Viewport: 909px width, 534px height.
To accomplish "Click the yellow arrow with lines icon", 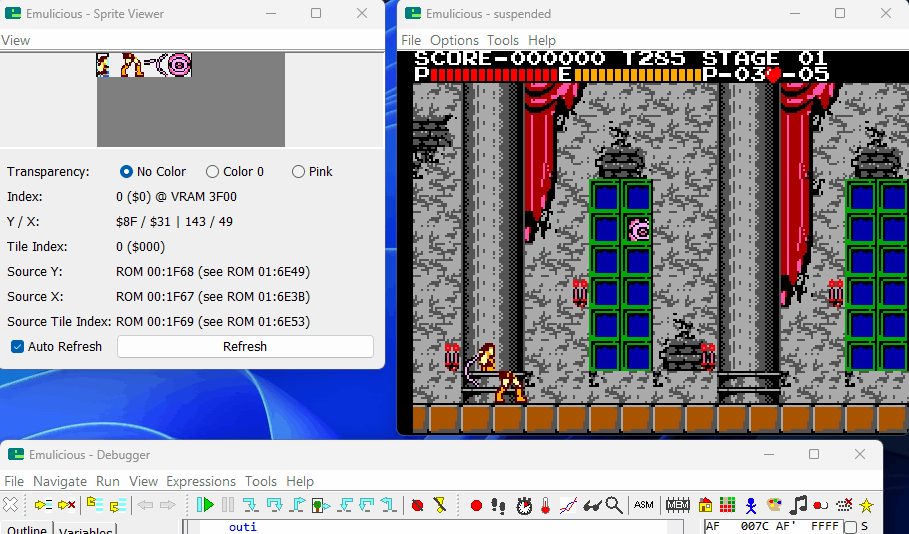I will tap(43, 505).
